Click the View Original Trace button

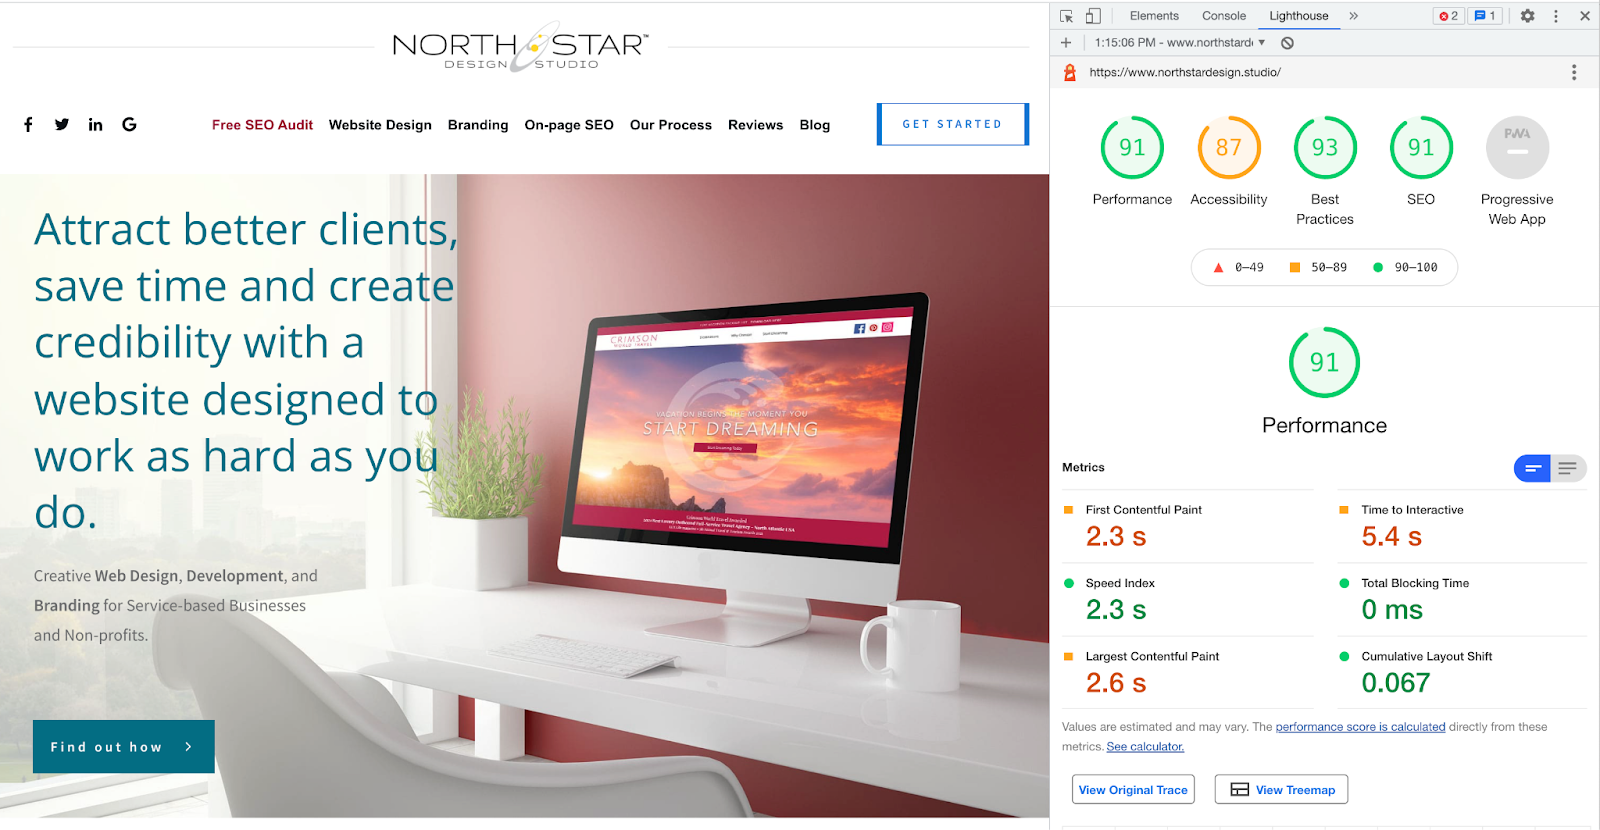click(1133, 790)
